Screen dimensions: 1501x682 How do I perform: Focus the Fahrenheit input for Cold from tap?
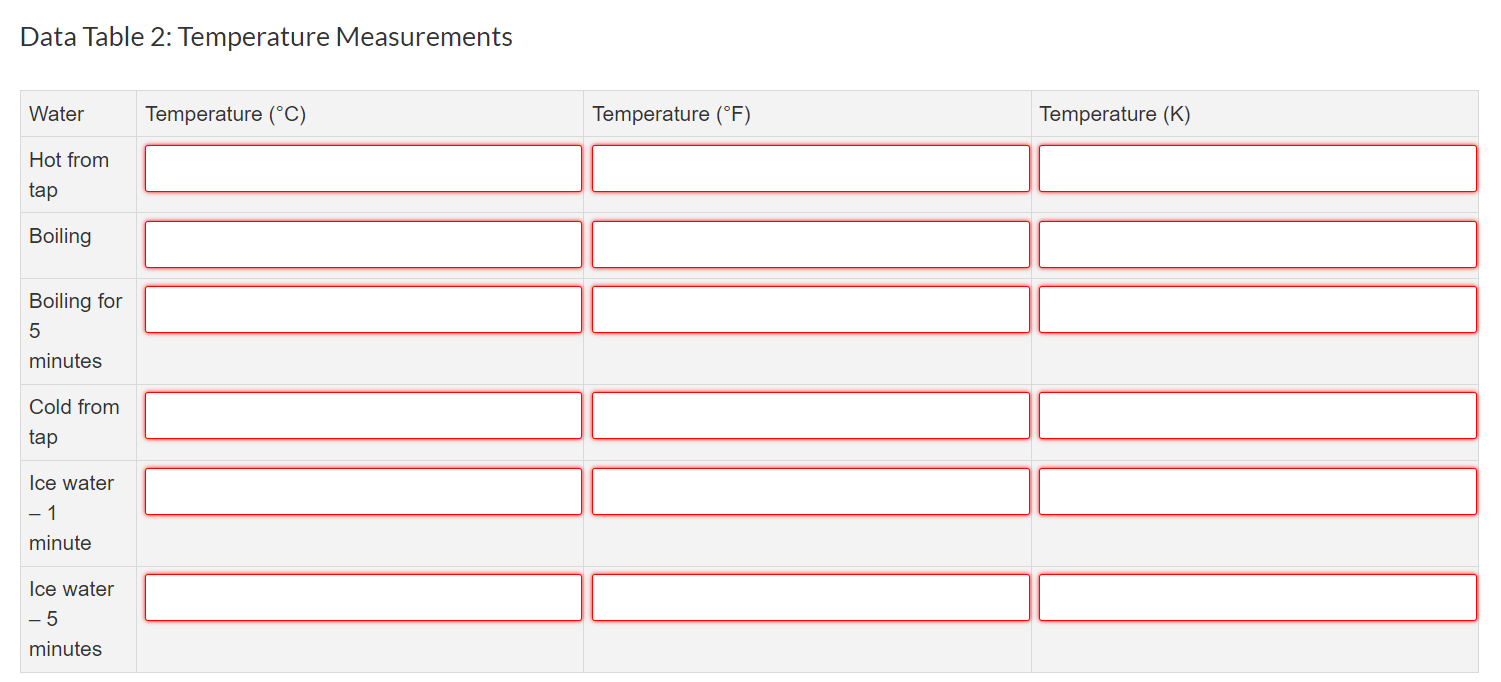(810, 415)
